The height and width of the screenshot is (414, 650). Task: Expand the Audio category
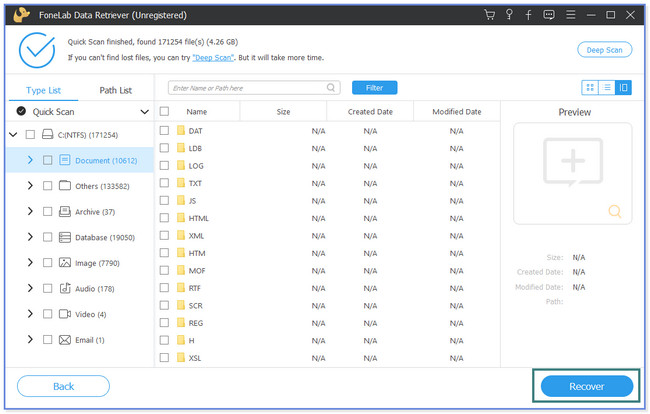[30, 288]
